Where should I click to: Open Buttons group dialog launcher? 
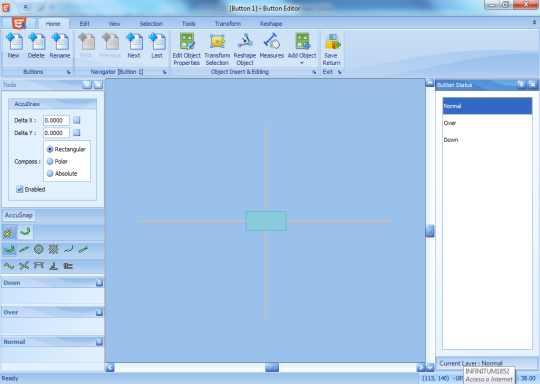click(x=69, y=72)
